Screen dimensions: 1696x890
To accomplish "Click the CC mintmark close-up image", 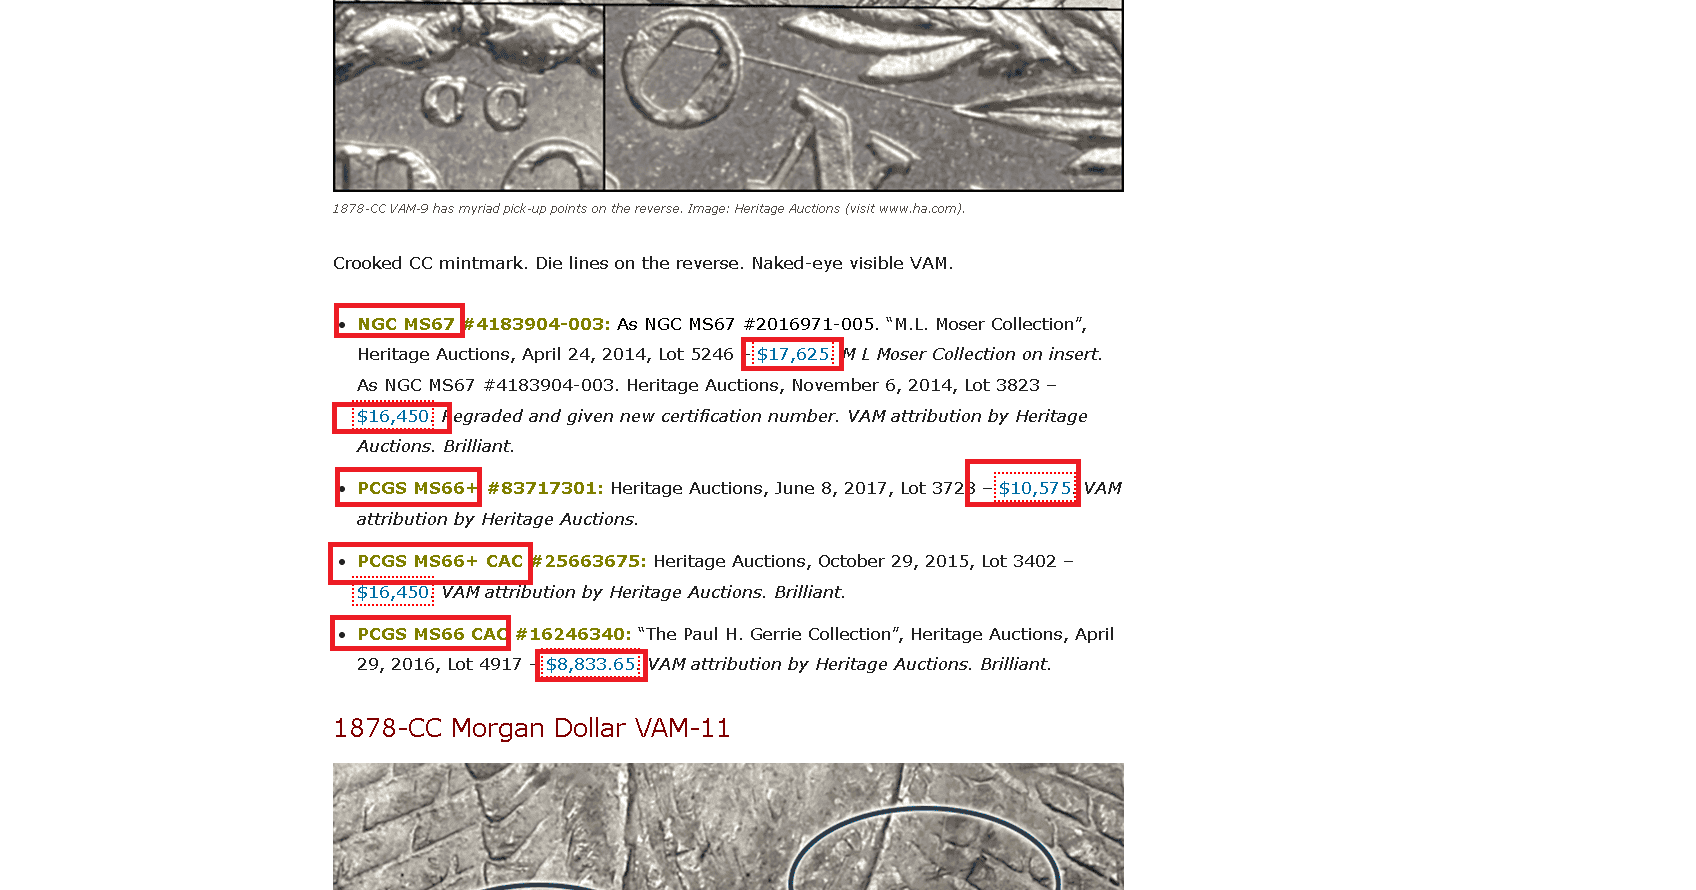I will (x=468, y=98).
